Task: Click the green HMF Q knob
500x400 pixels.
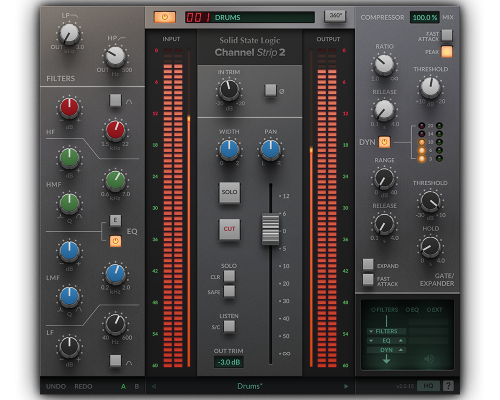Action: point(69,203)
